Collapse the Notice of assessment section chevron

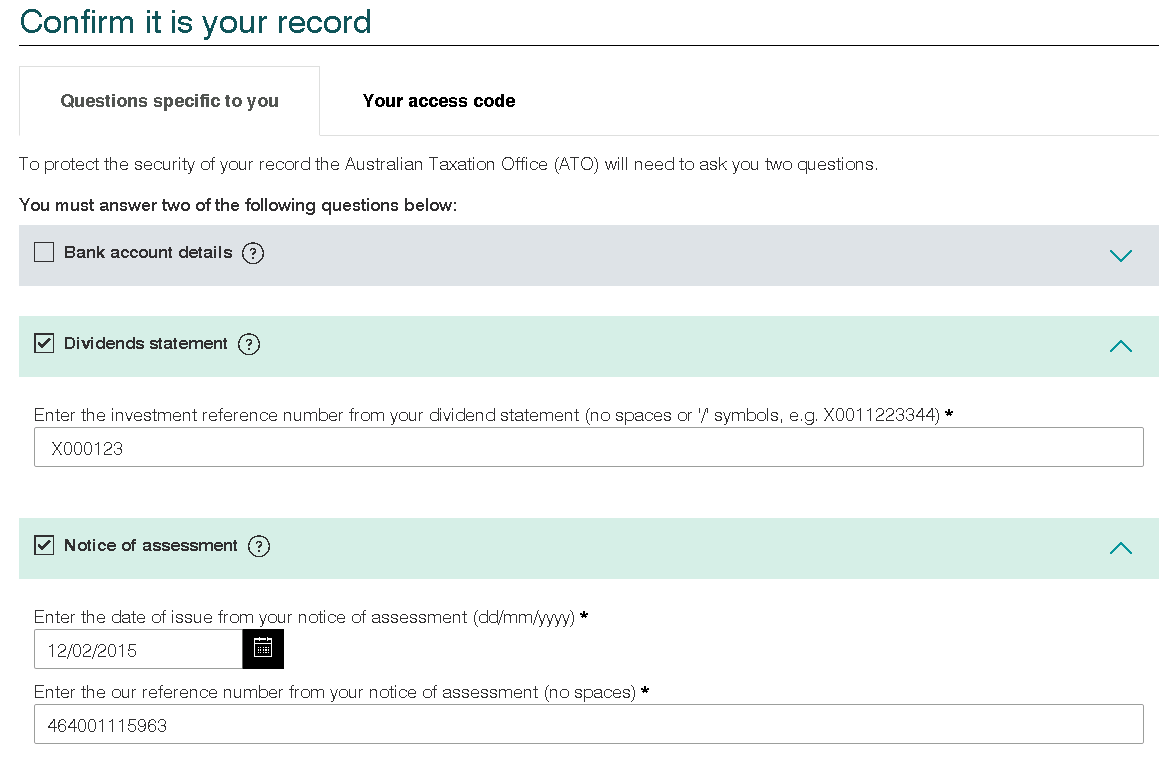(x=1120, y=548)
